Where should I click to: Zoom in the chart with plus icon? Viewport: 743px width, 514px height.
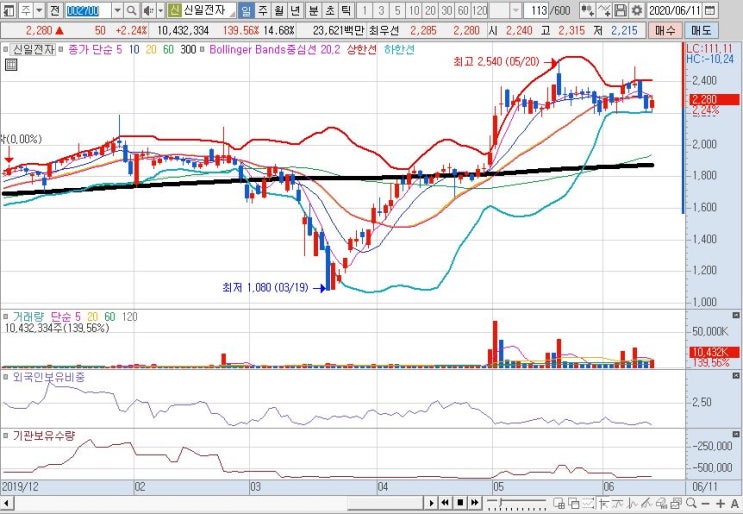tap(721, 503)
